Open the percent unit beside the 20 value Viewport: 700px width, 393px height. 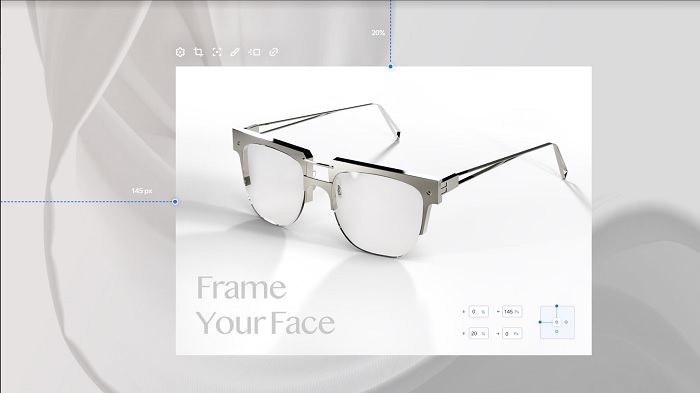483,334
